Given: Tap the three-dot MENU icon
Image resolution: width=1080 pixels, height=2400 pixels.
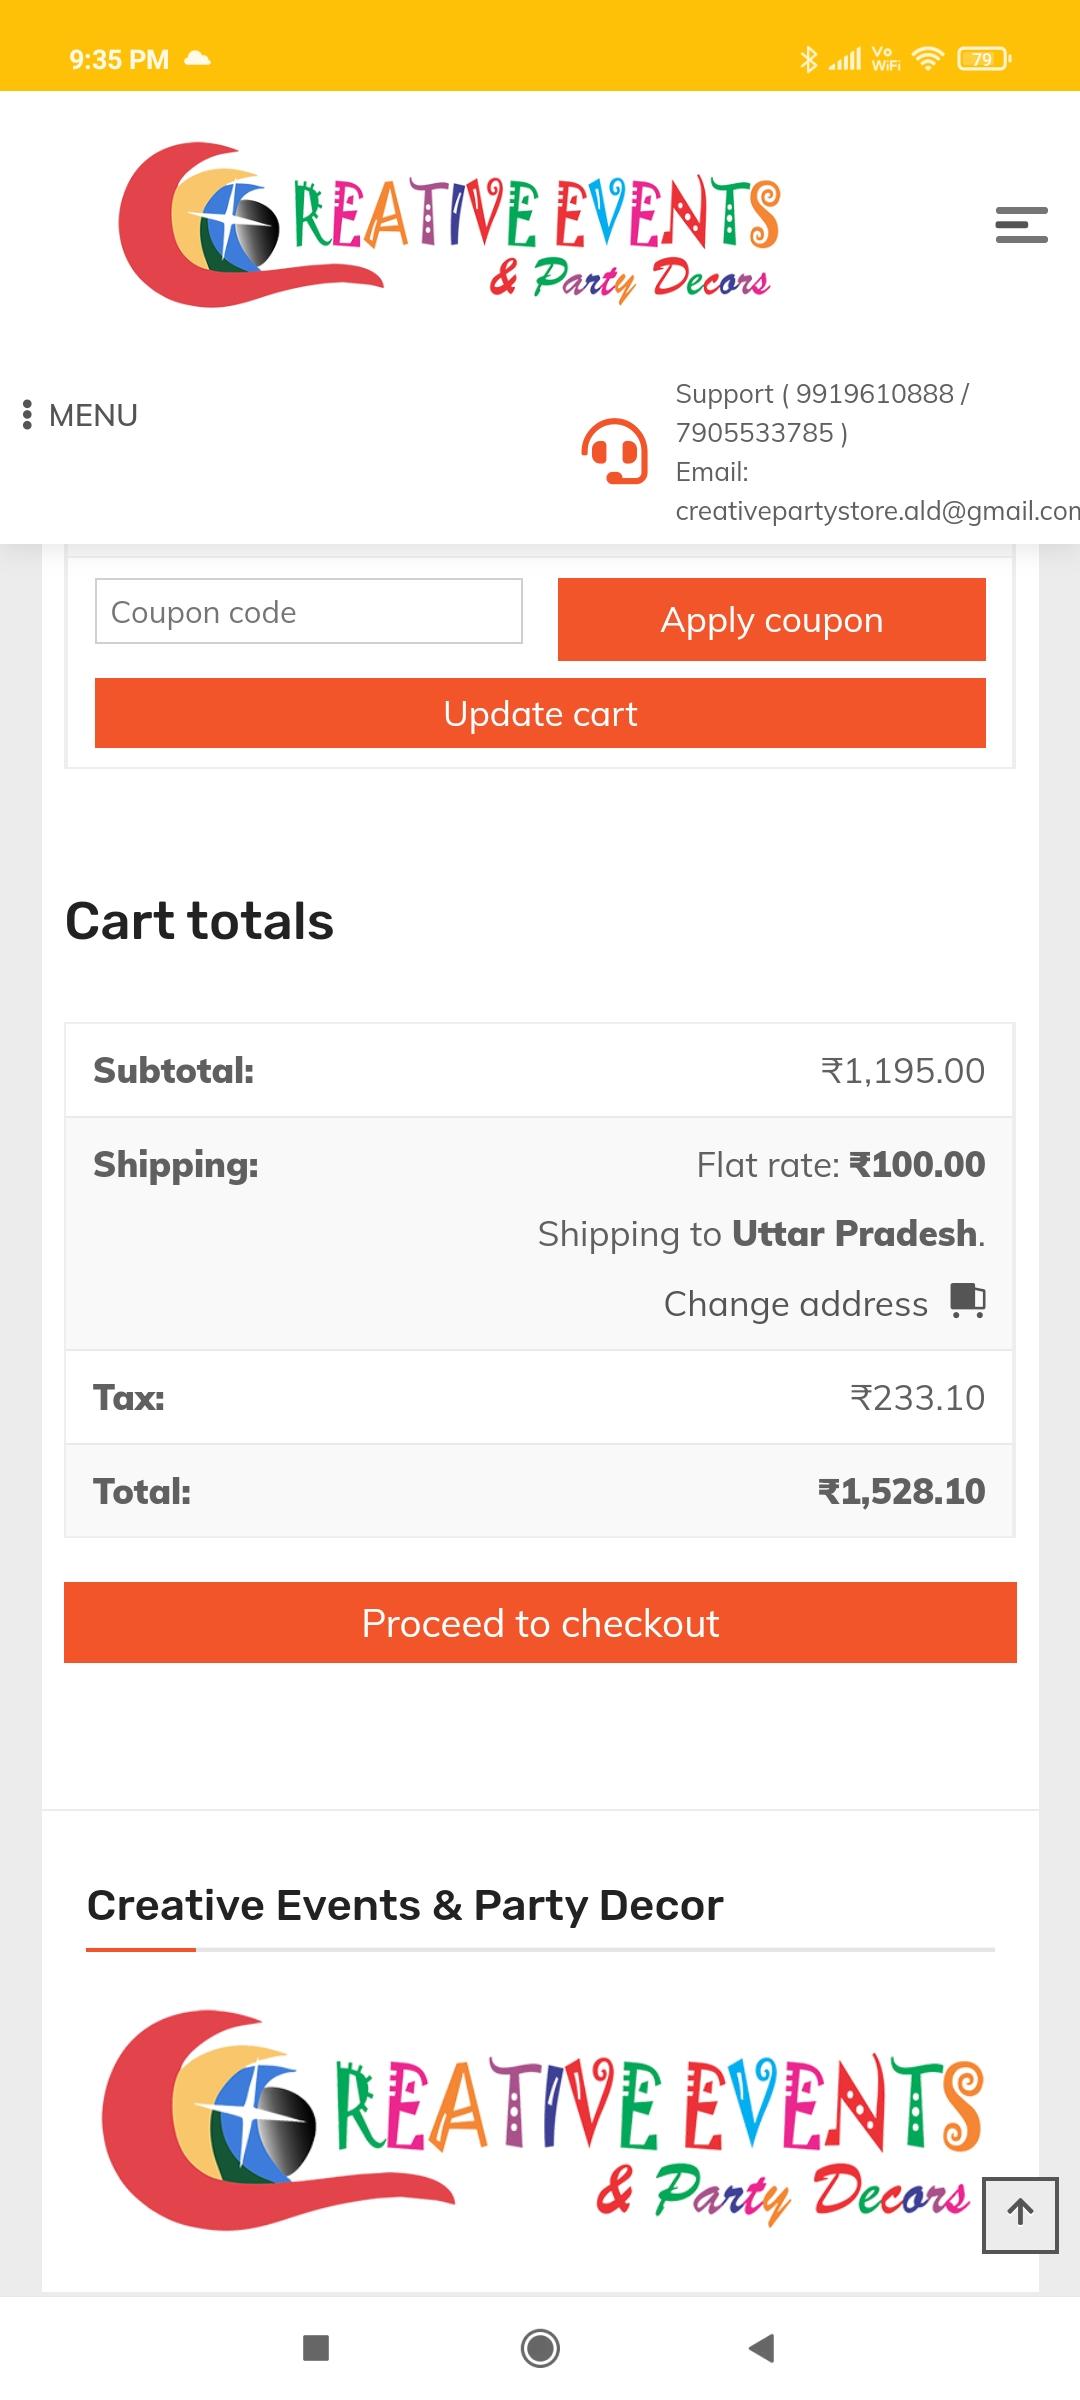Looking at the screenshot, I should coord(27,415).
